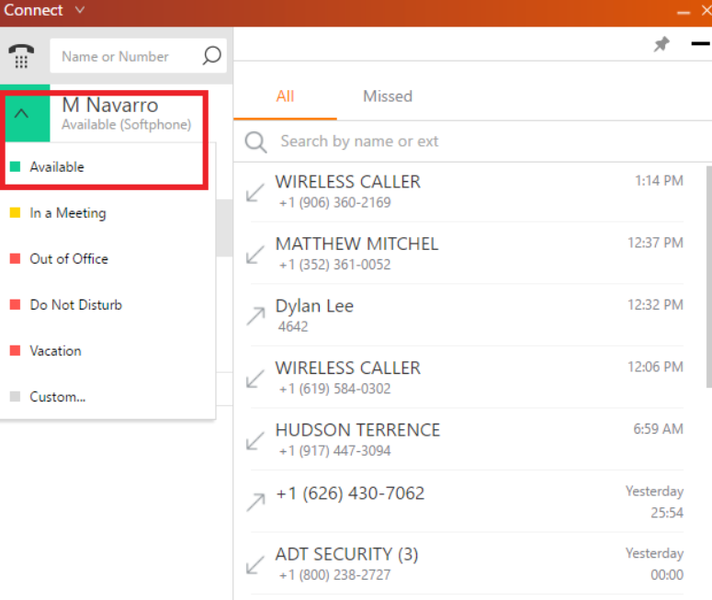Click incoming call arrow for MATTHEW MITCHEL
The height and width of the screenshot is (600, 712).
[x=255, y=254]
